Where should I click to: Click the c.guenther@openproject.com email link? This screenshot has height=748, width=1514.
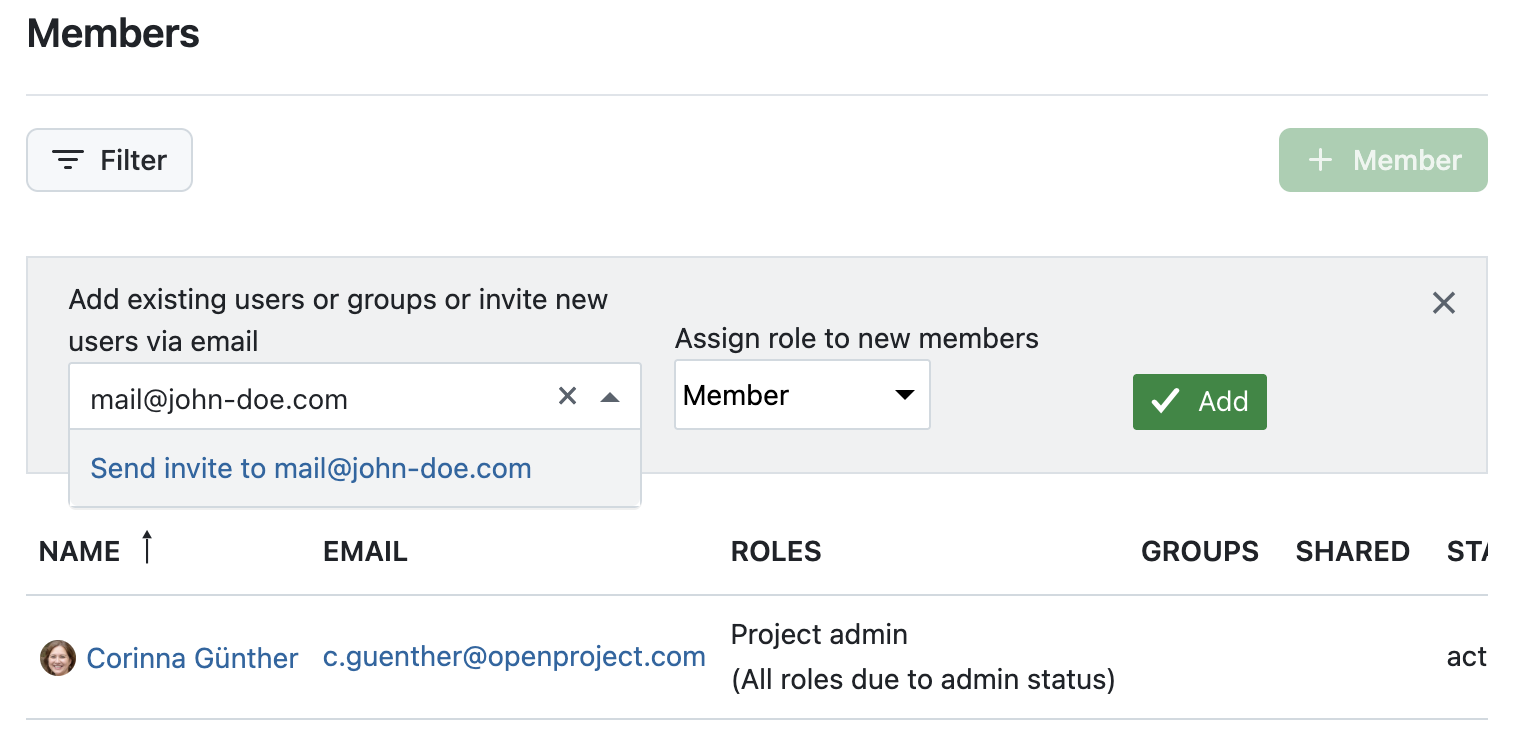pyautogui.click(x=514, y=656)
